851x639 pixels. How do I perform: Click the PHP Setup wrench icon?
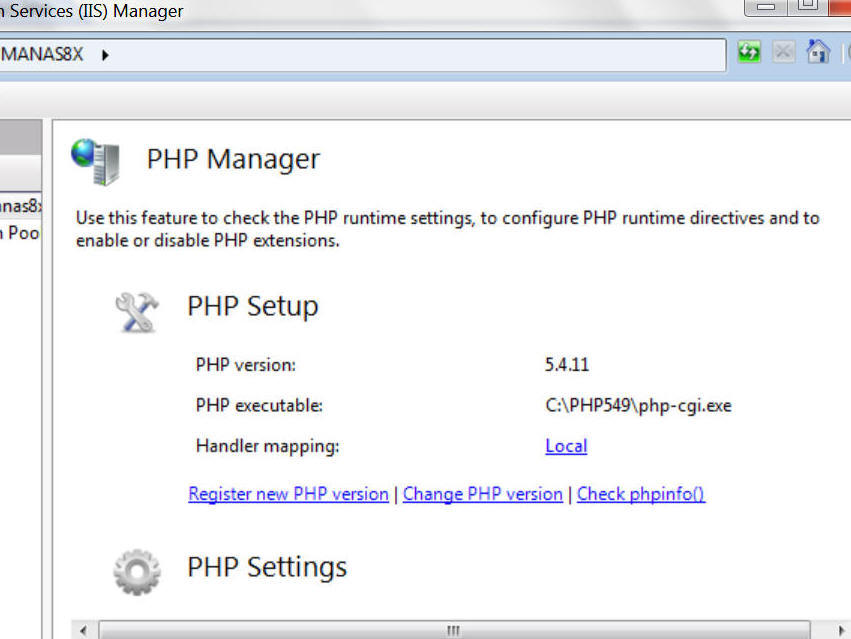point(137,312)
